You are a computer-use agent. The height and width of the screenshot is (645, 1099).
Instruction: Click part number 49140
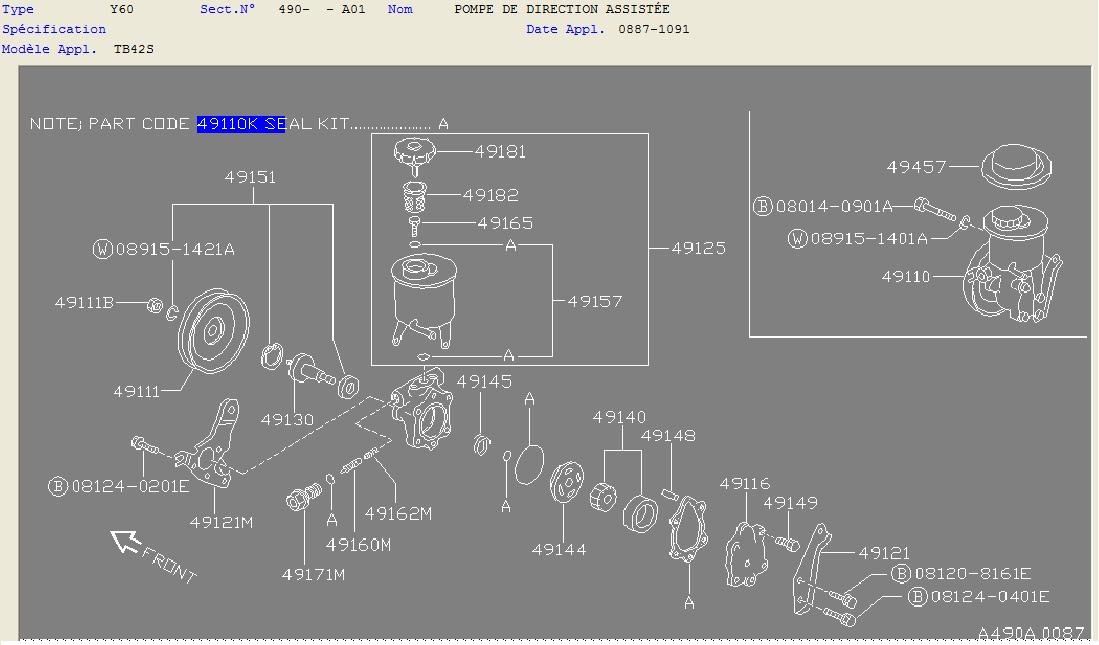click(619, 417)
